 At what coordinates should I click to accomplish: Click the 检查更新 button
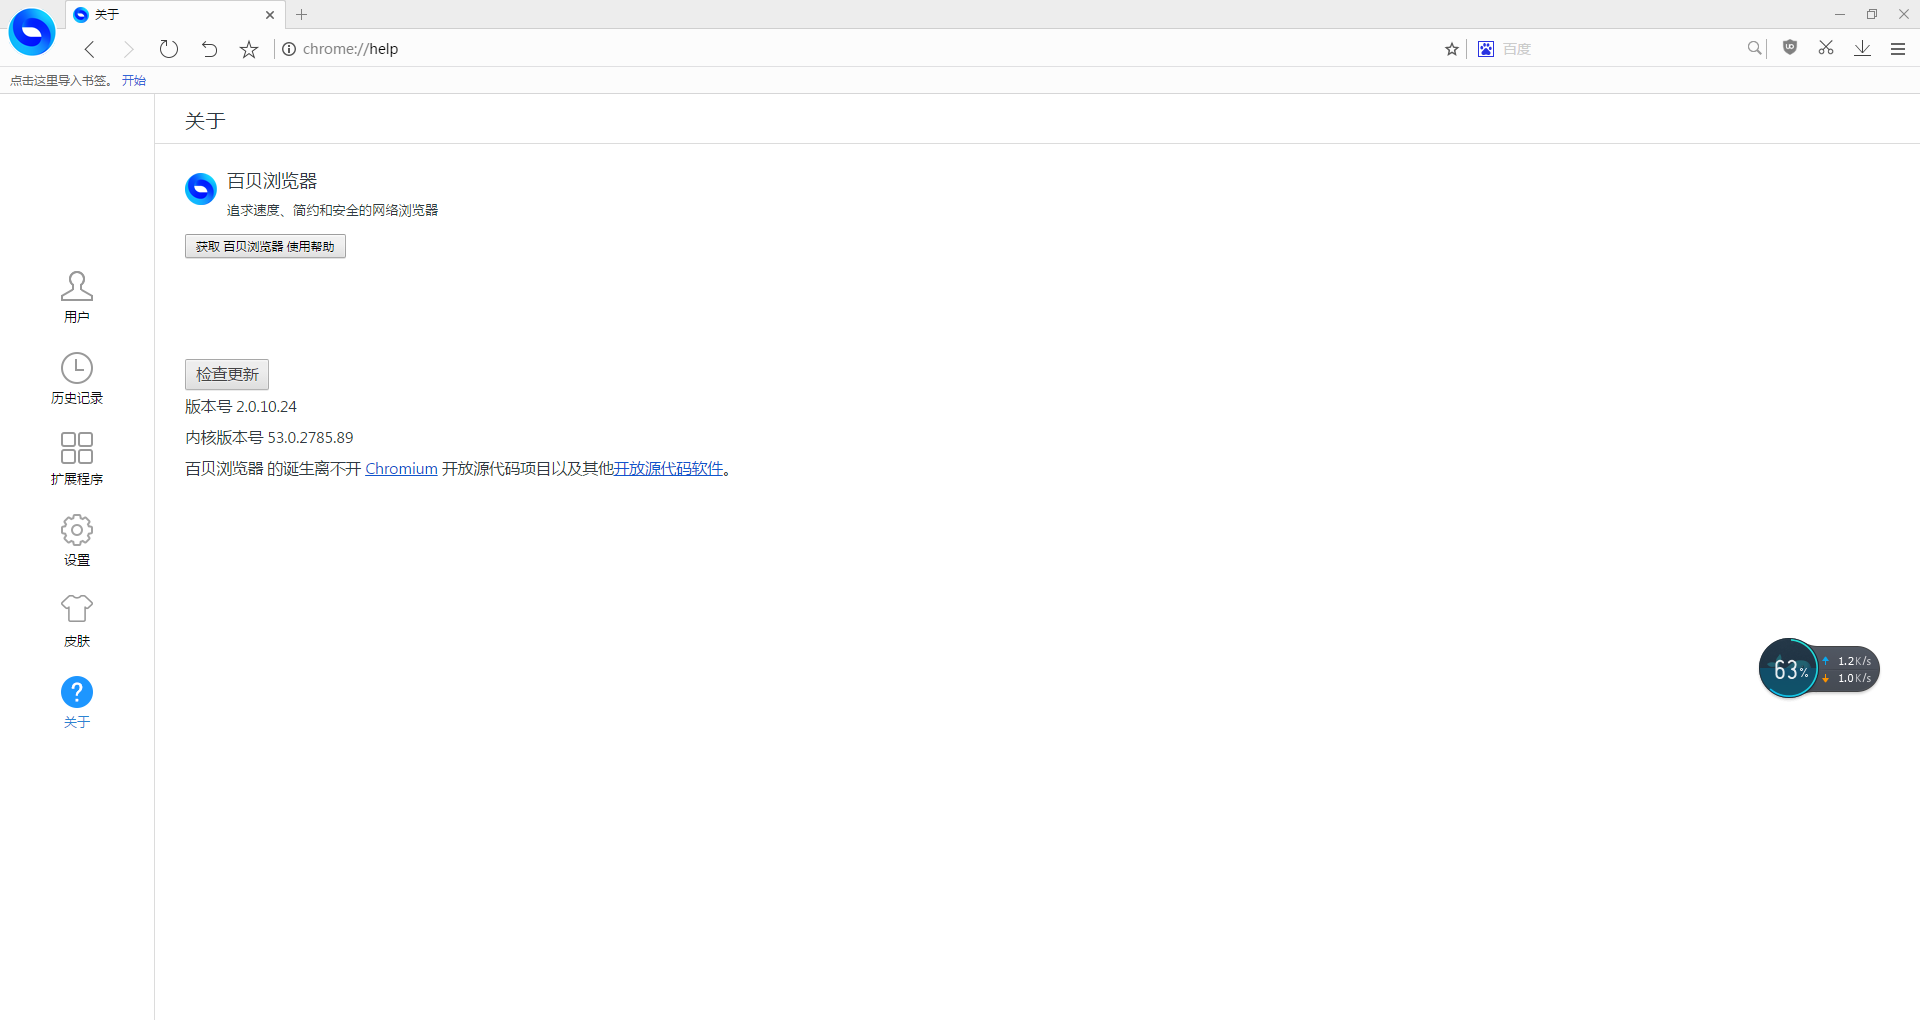point(227,374)
